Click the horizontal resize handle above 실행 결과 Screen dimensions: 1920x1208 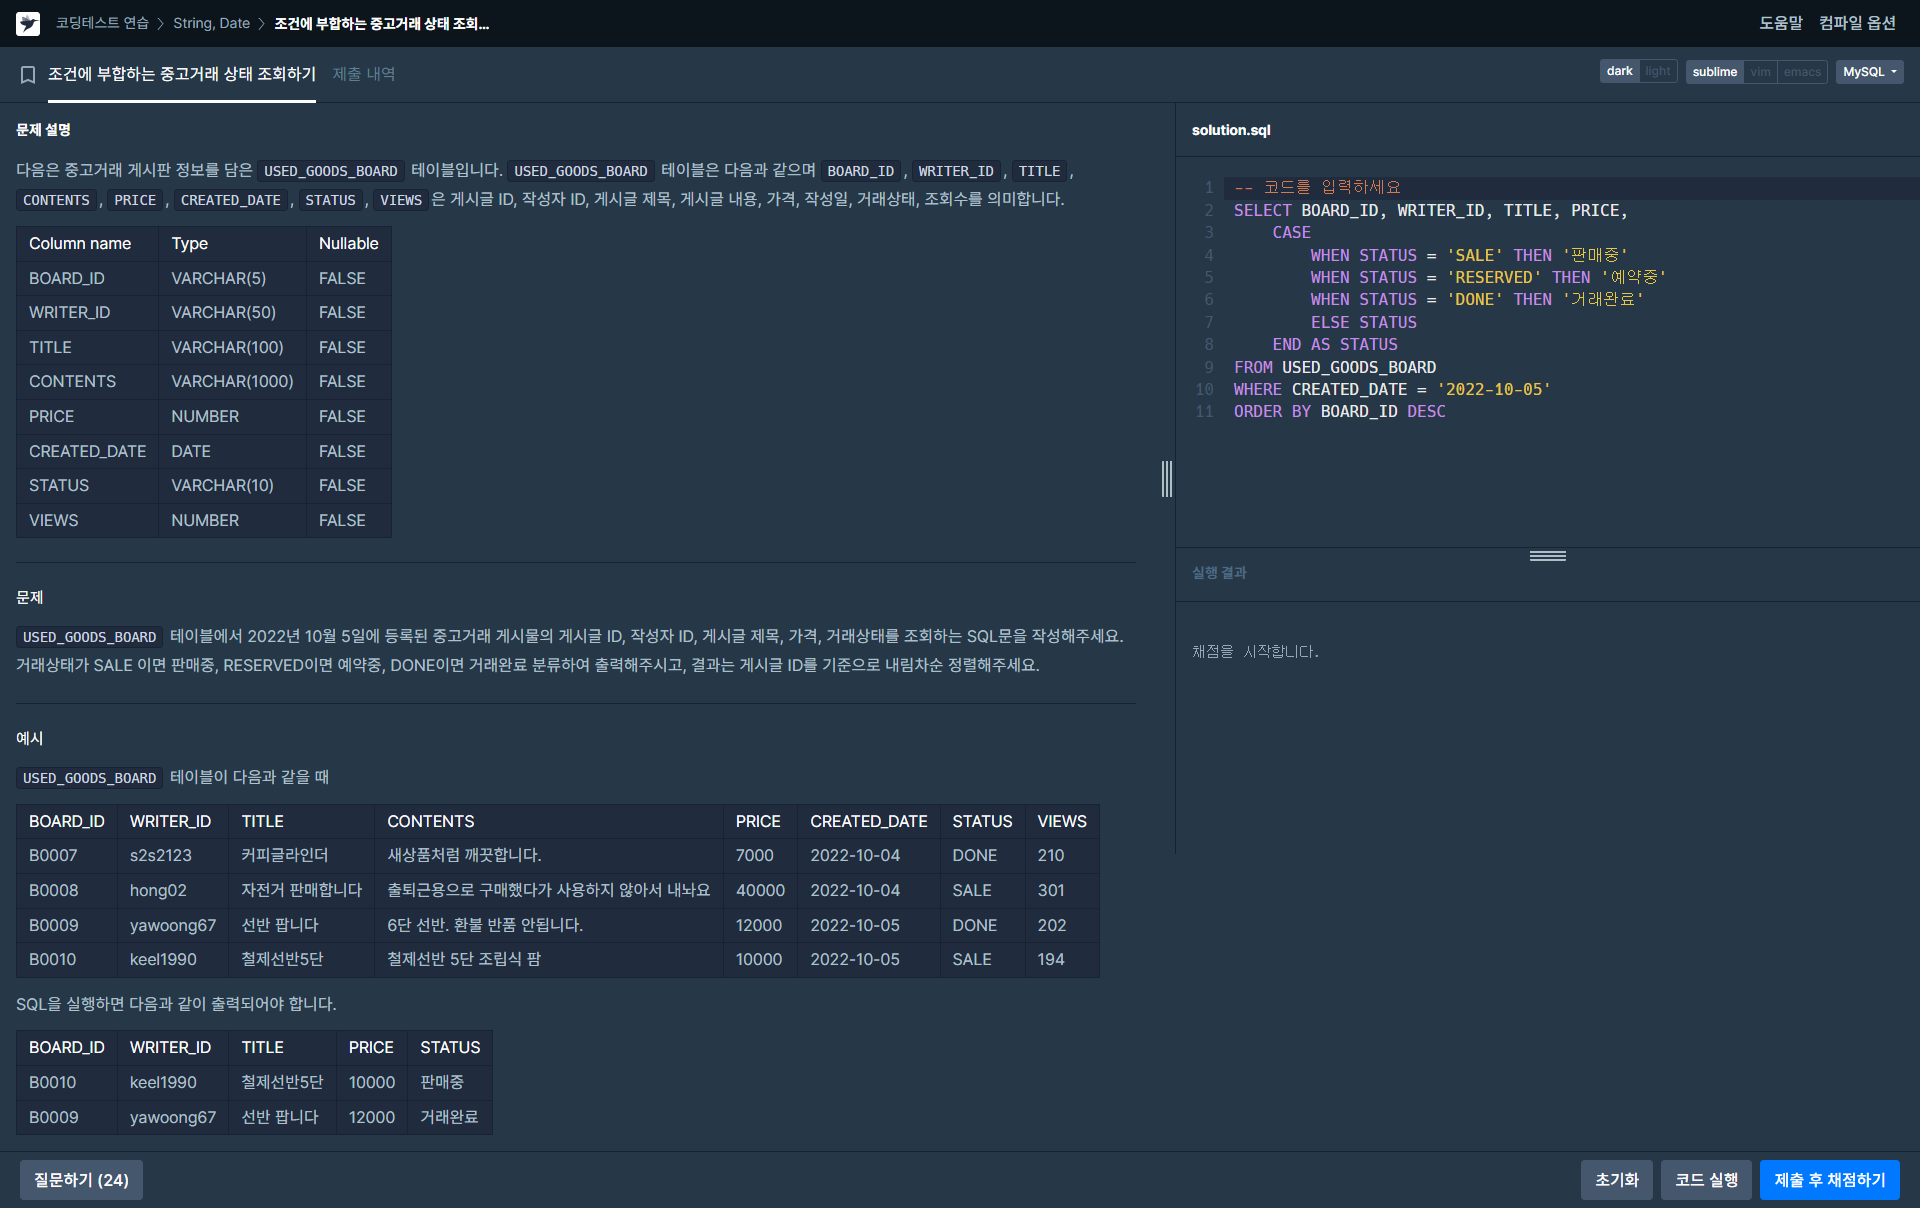point(1547,556)
